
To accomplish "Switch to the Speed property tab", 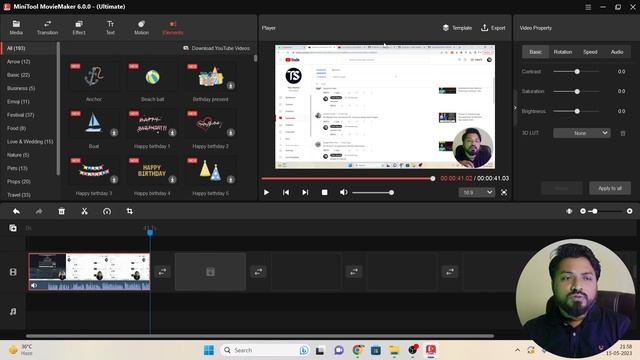I will [590, 52].
